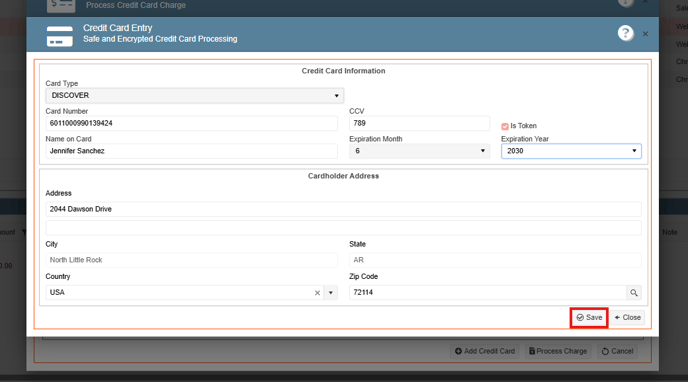This screenshot has width=688, height=382.
Task: Click Cancel in Process Credit Card Charge window
Action: 617,351
